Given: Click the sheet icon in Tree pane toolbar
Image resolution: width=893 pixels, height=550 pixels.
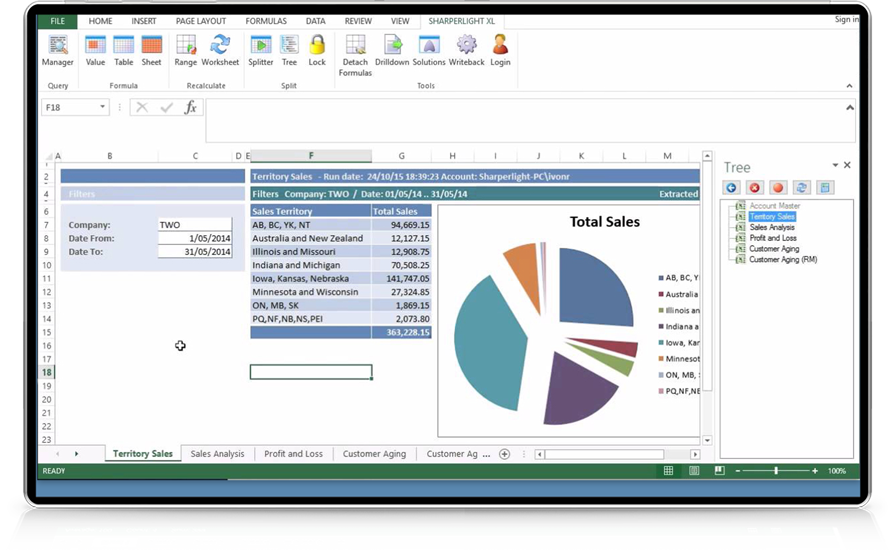Looking at the screenshot, I should (825, 187).
